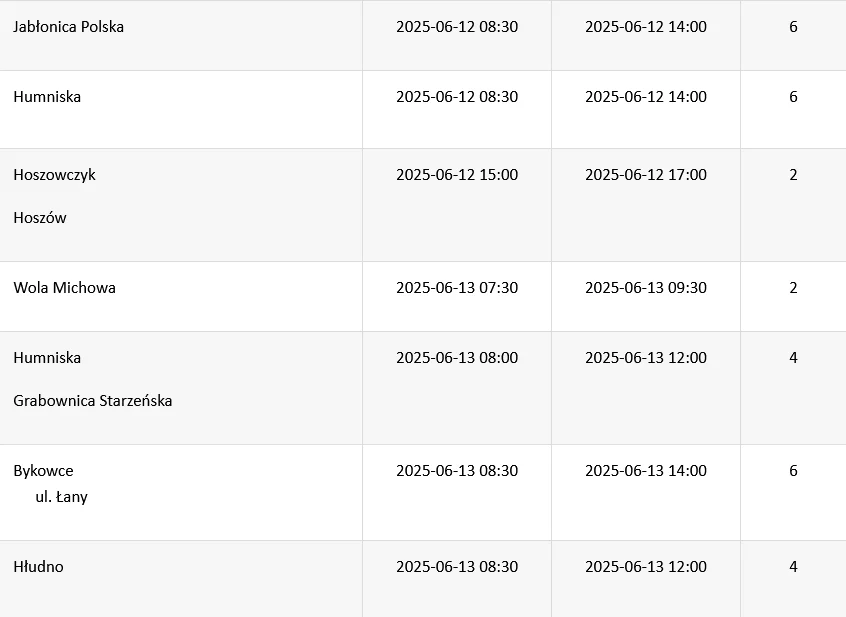Select the Bykowce location name
Screen dimensions: 846x617
pyautogui.click(x=44, y=471)
